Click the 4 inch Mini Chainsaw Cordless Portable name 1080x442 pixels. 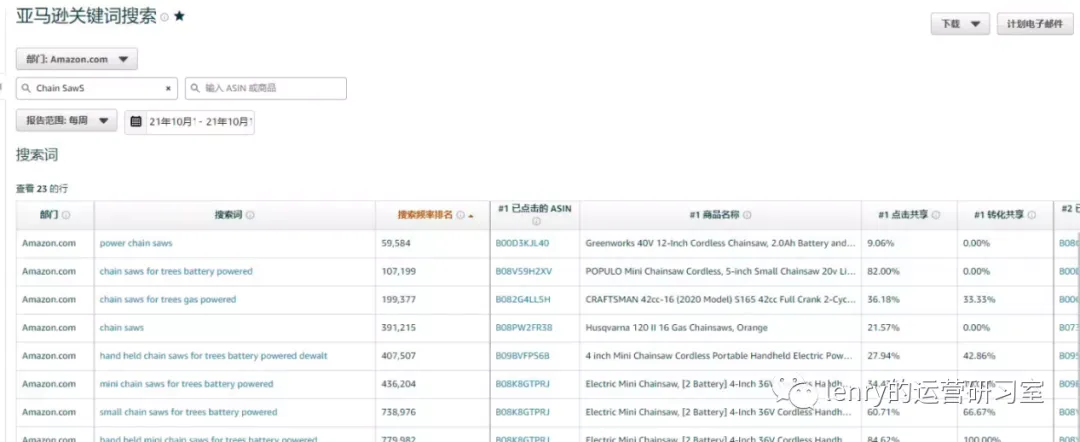pos(720,356)
